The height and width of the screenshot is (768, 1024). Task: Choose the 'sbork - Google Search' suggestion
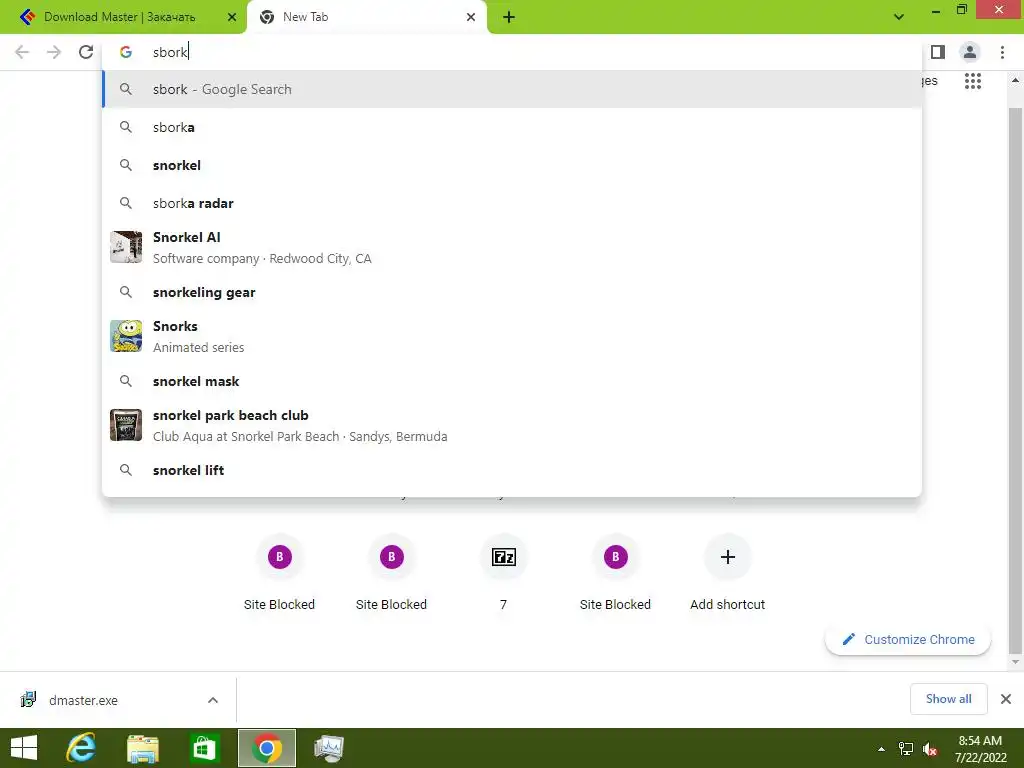(x=512, y=89)
